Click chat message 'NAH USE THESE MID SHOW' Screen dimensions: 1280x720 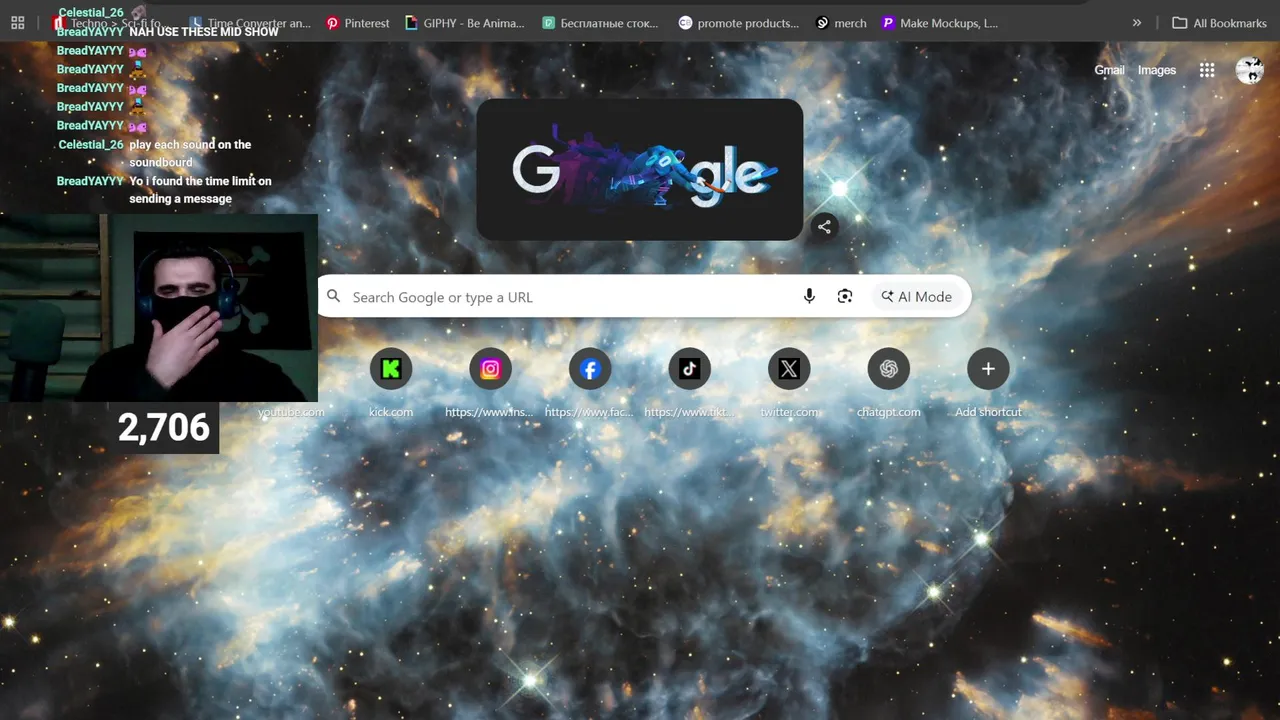coord(204,32)
